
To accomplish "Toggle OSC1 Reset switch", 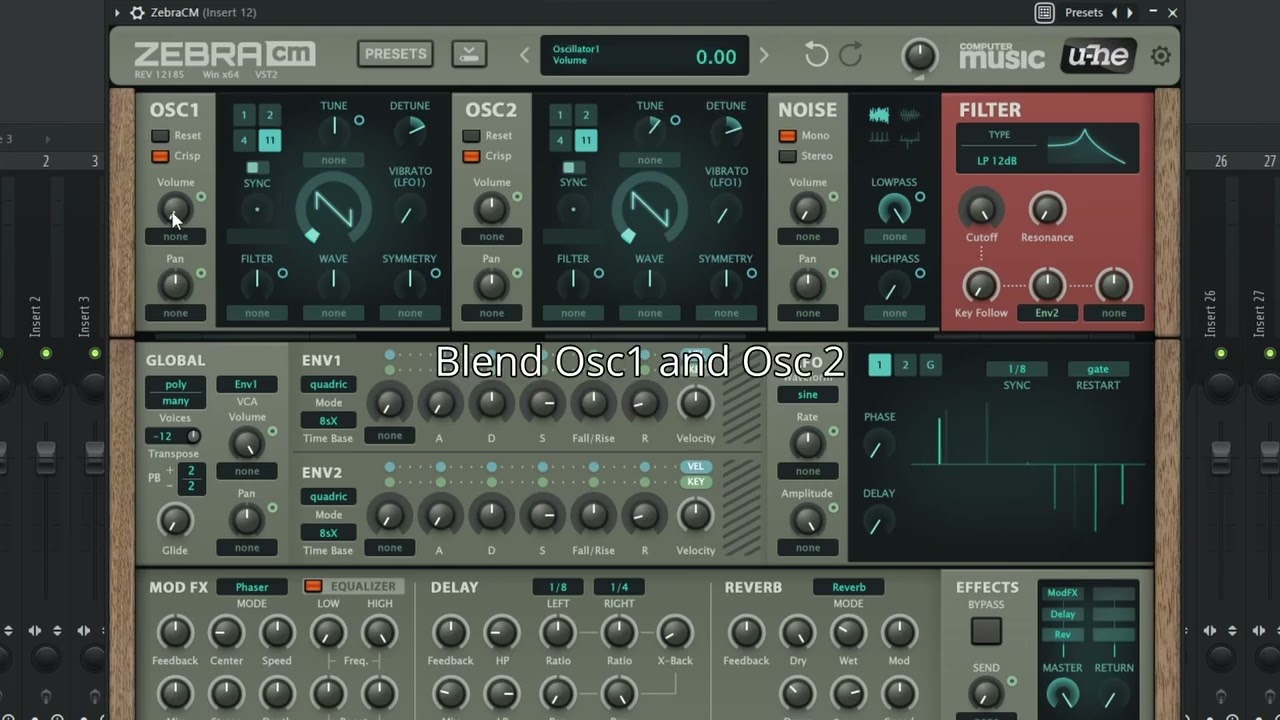I will 160,136.
